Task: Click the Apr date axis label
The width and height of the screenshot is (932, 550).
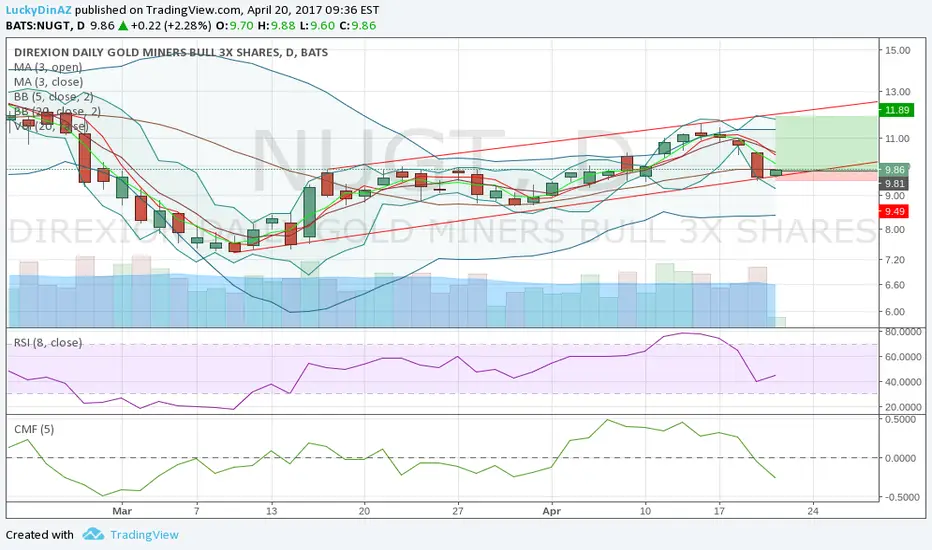Action: coord(552,511)
